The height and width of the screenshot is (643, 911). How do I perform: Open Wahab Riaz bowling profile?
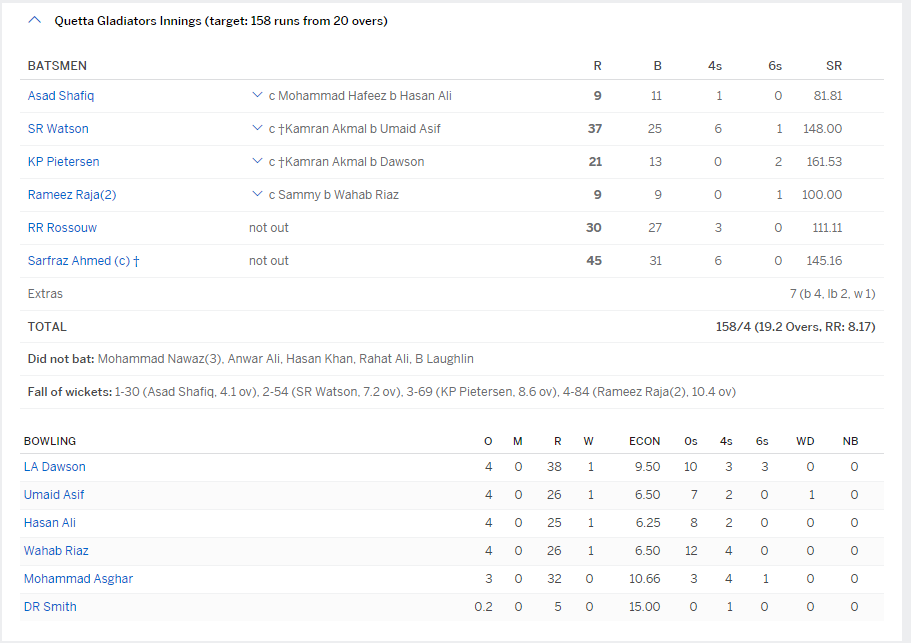click(x=56, y=551)
